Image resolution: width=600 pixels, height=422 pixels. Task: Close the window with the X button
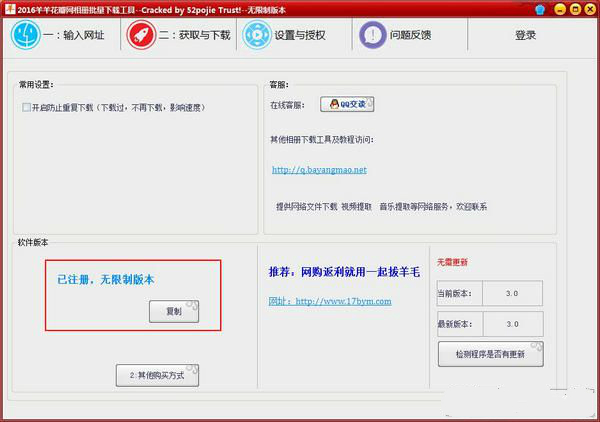click(x=590, y=9)
